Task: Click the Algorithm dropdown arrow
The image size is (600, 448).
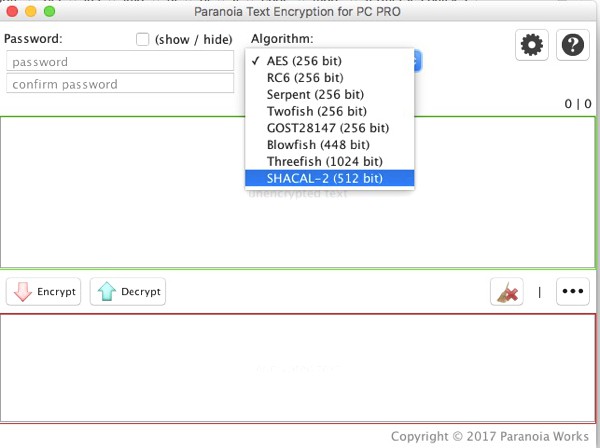Action: [418, 61]
